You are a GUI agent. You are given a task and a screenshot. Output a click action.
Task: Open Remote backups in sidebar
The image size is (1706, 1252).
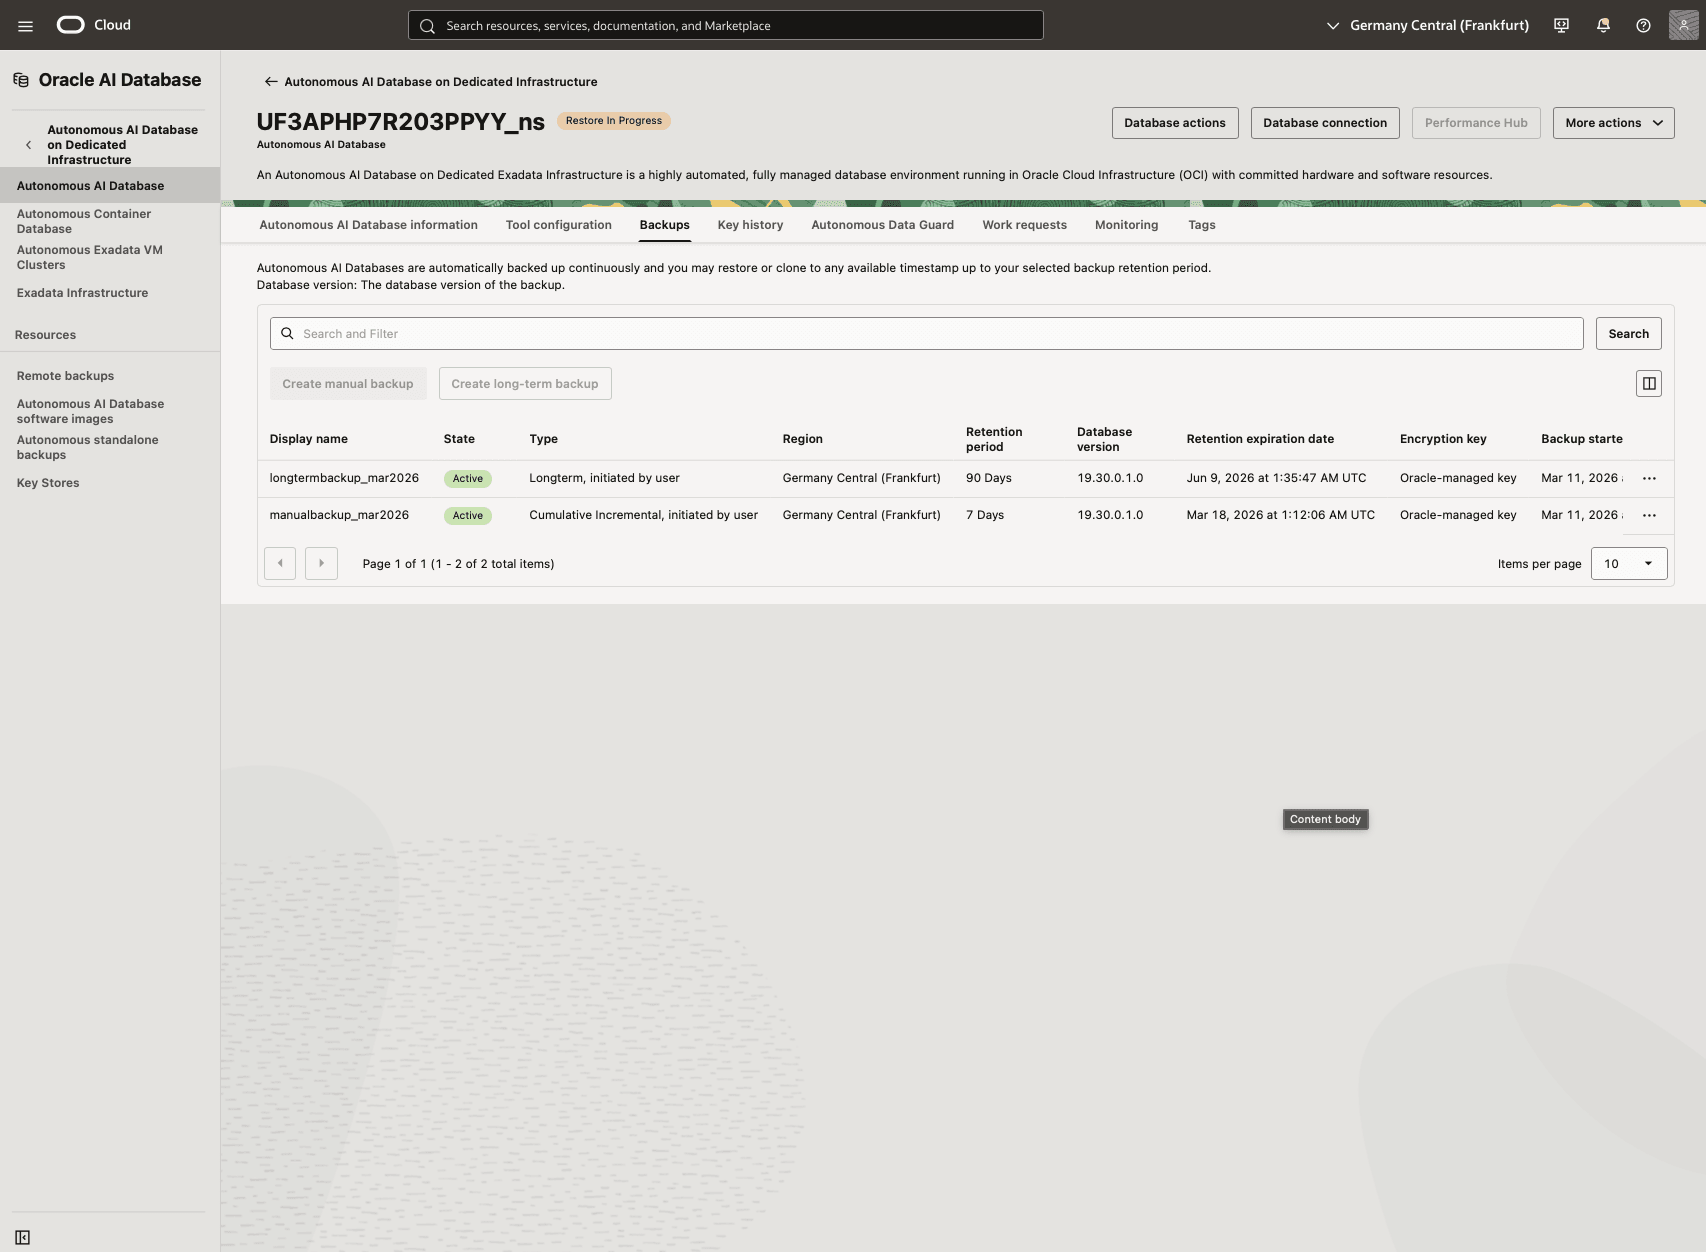coord(65,376)
